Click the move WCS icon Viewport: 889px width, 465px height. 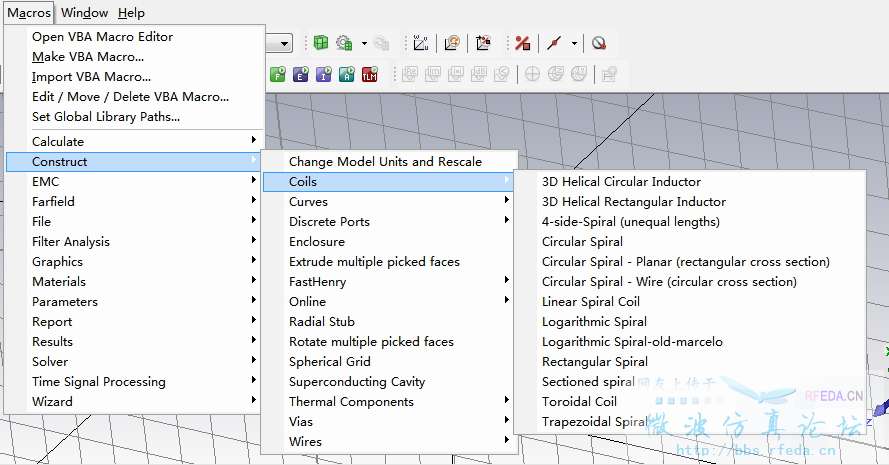(483, 43)
